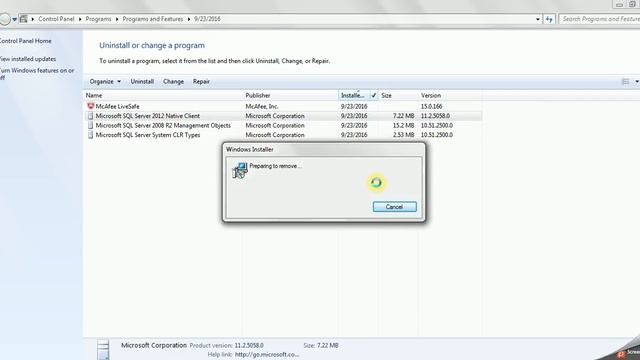
Task: Click the Back navigation button
Action: click(4, 19)
